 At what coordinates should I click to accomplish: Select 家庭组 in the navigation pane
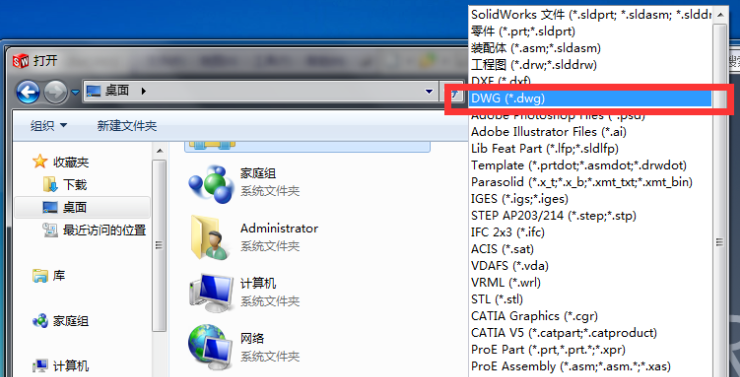71,321
